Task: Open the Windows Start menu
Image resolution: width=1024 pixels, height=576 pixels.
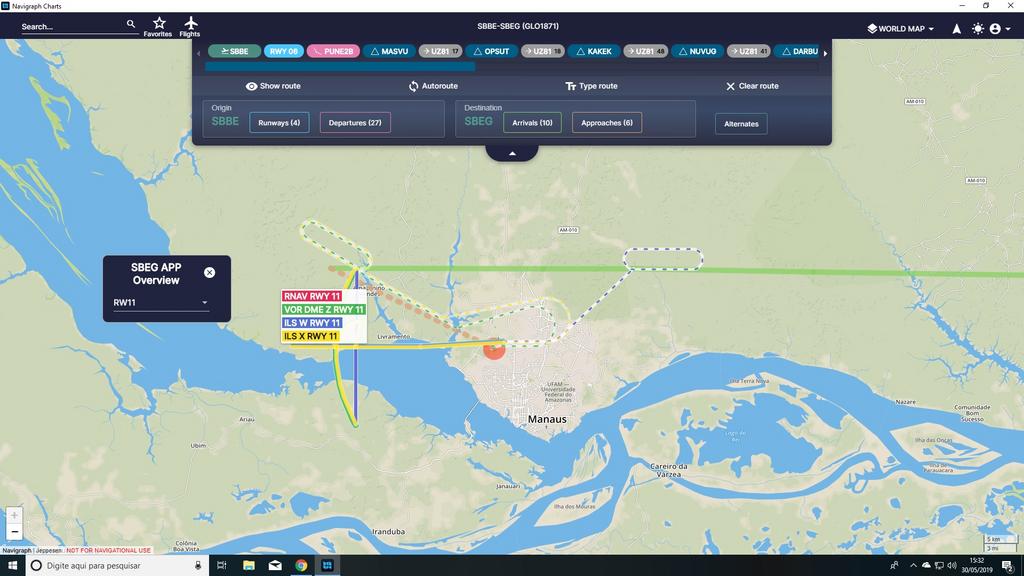Action: coord(12,566)
